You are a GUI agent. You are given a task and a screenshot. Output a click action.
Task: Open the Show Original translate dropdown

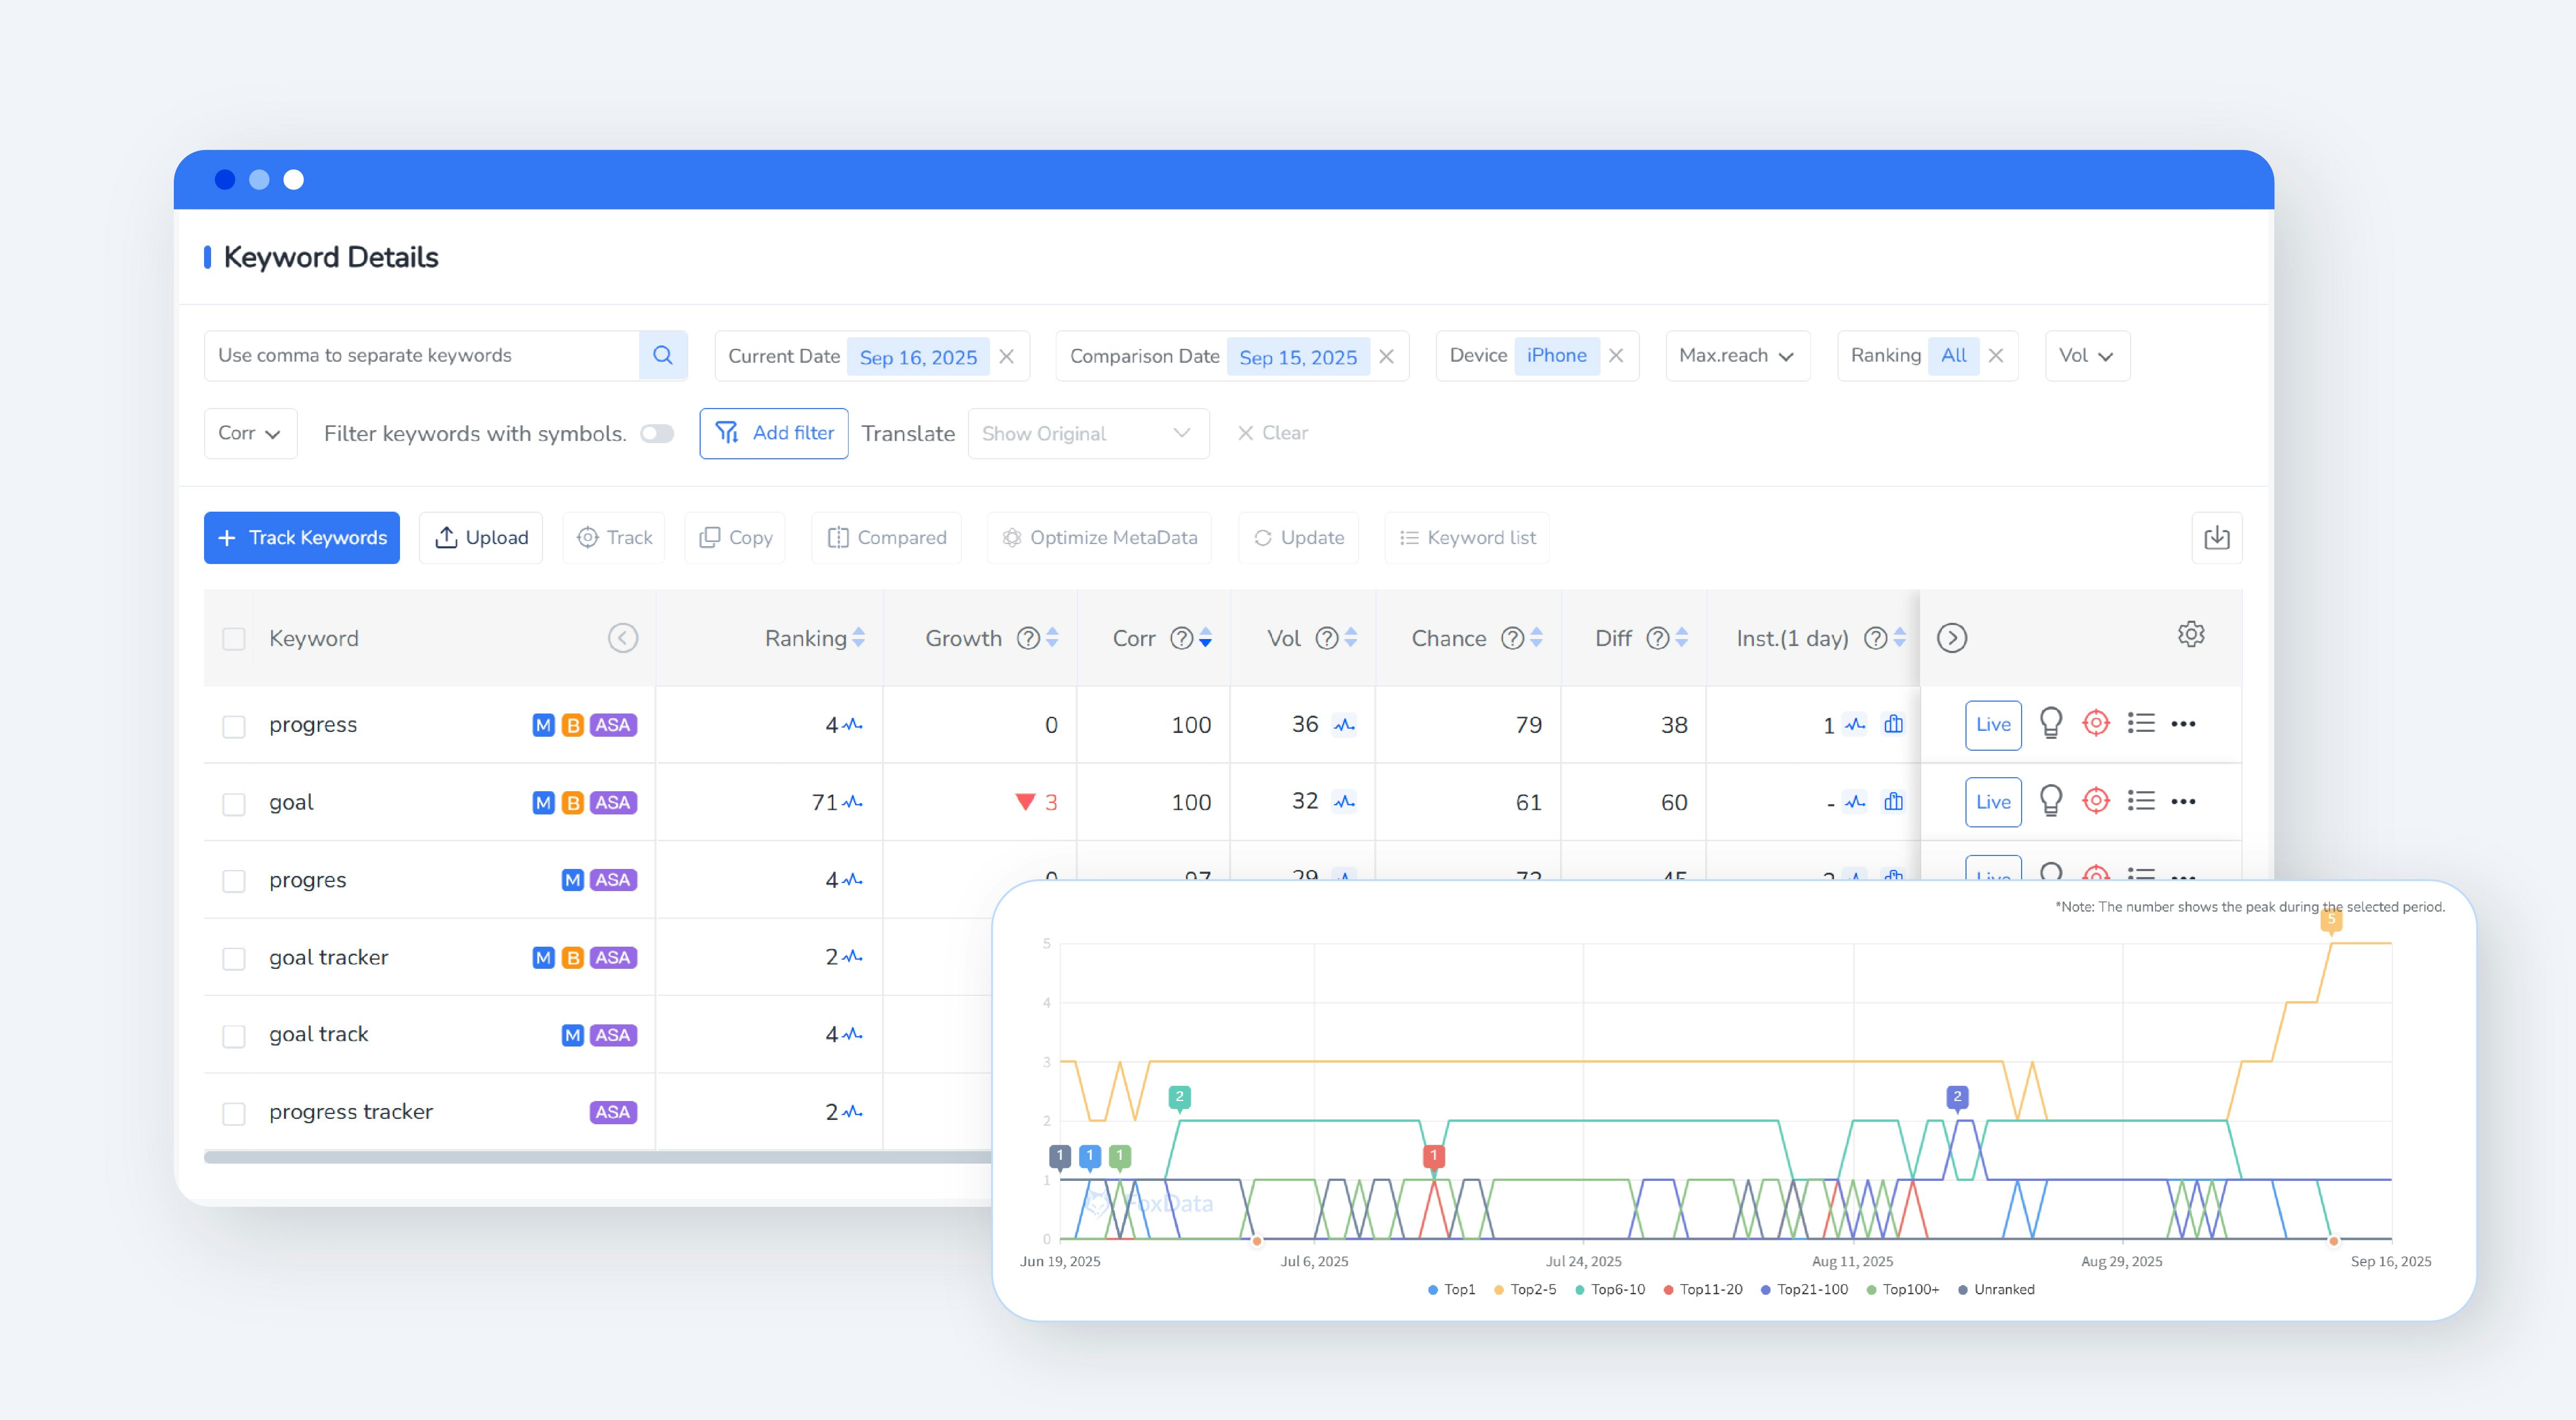(1088, 433)
